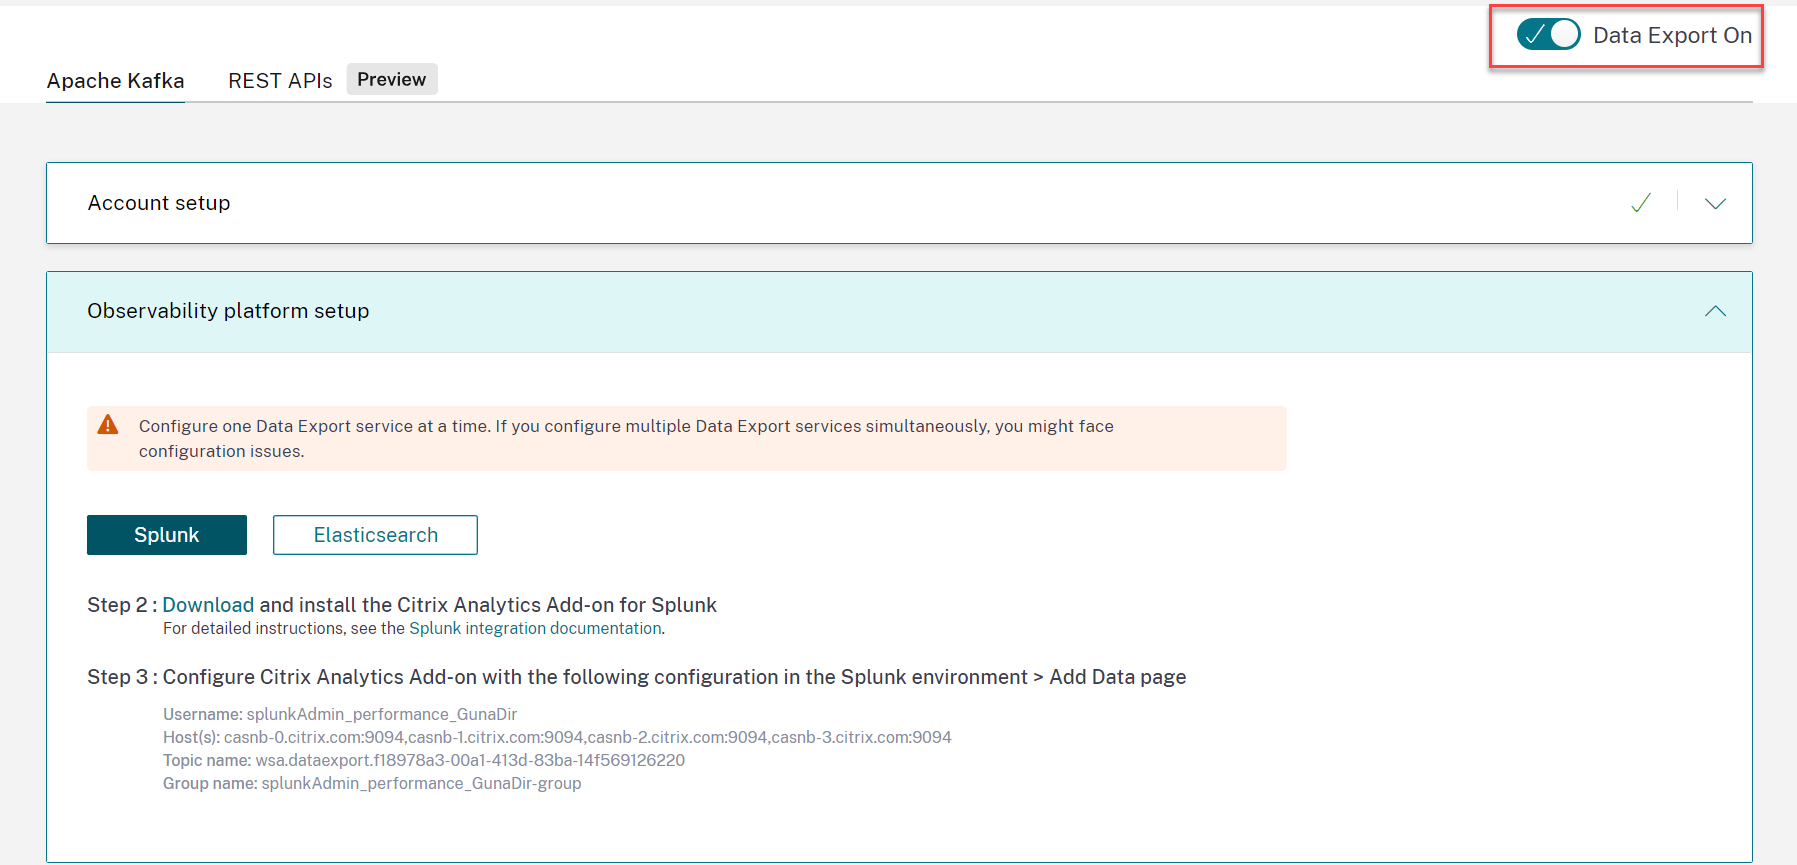This screenshot has height=865, width=1797.
Task: Click the Group name value
Action: [x=421, y=783]
